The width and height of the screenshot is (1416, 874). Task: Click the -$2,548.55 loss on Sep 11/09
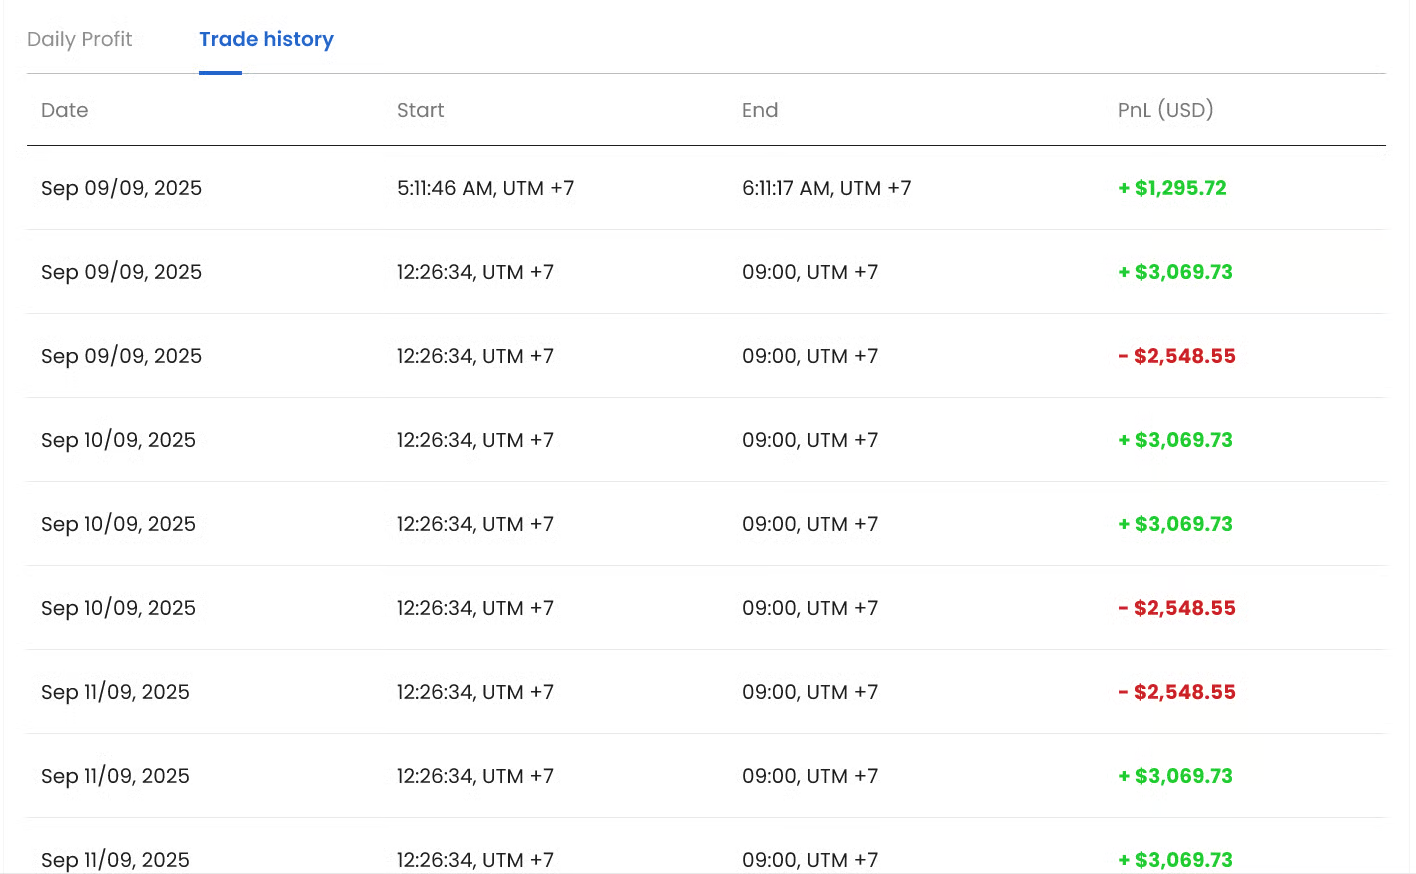pos(1176,692)
